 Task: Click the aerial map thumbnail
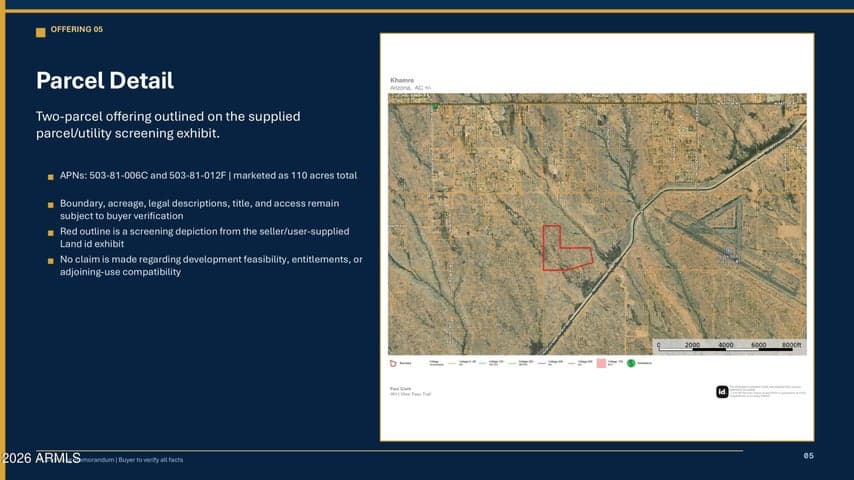click(597, 224)
